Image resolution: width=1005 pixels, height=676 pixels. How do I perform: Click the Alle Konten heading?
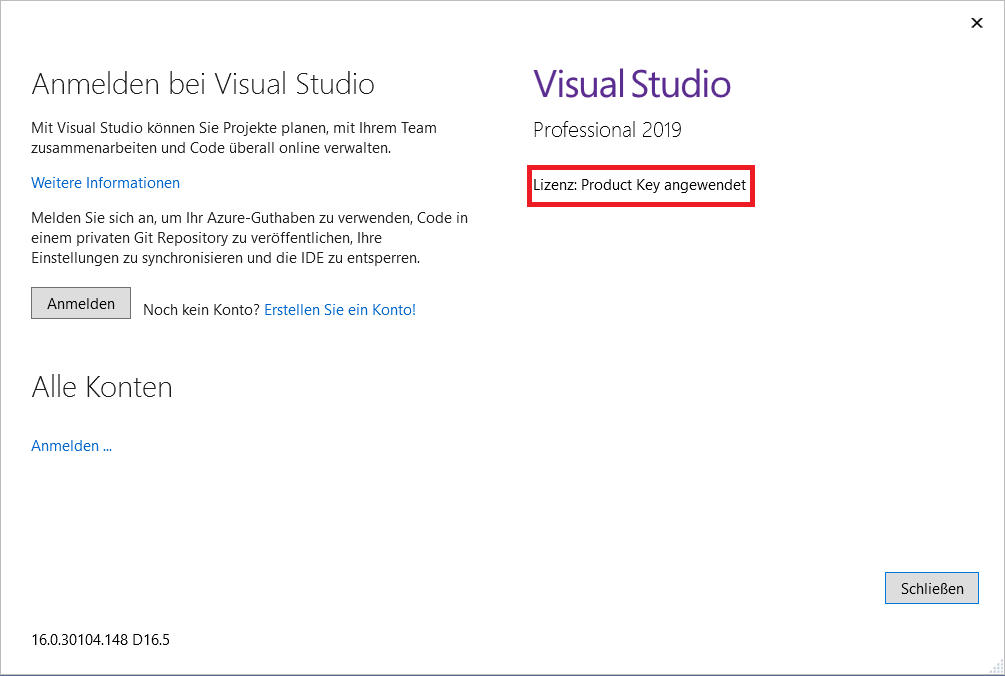coord(102,387)
